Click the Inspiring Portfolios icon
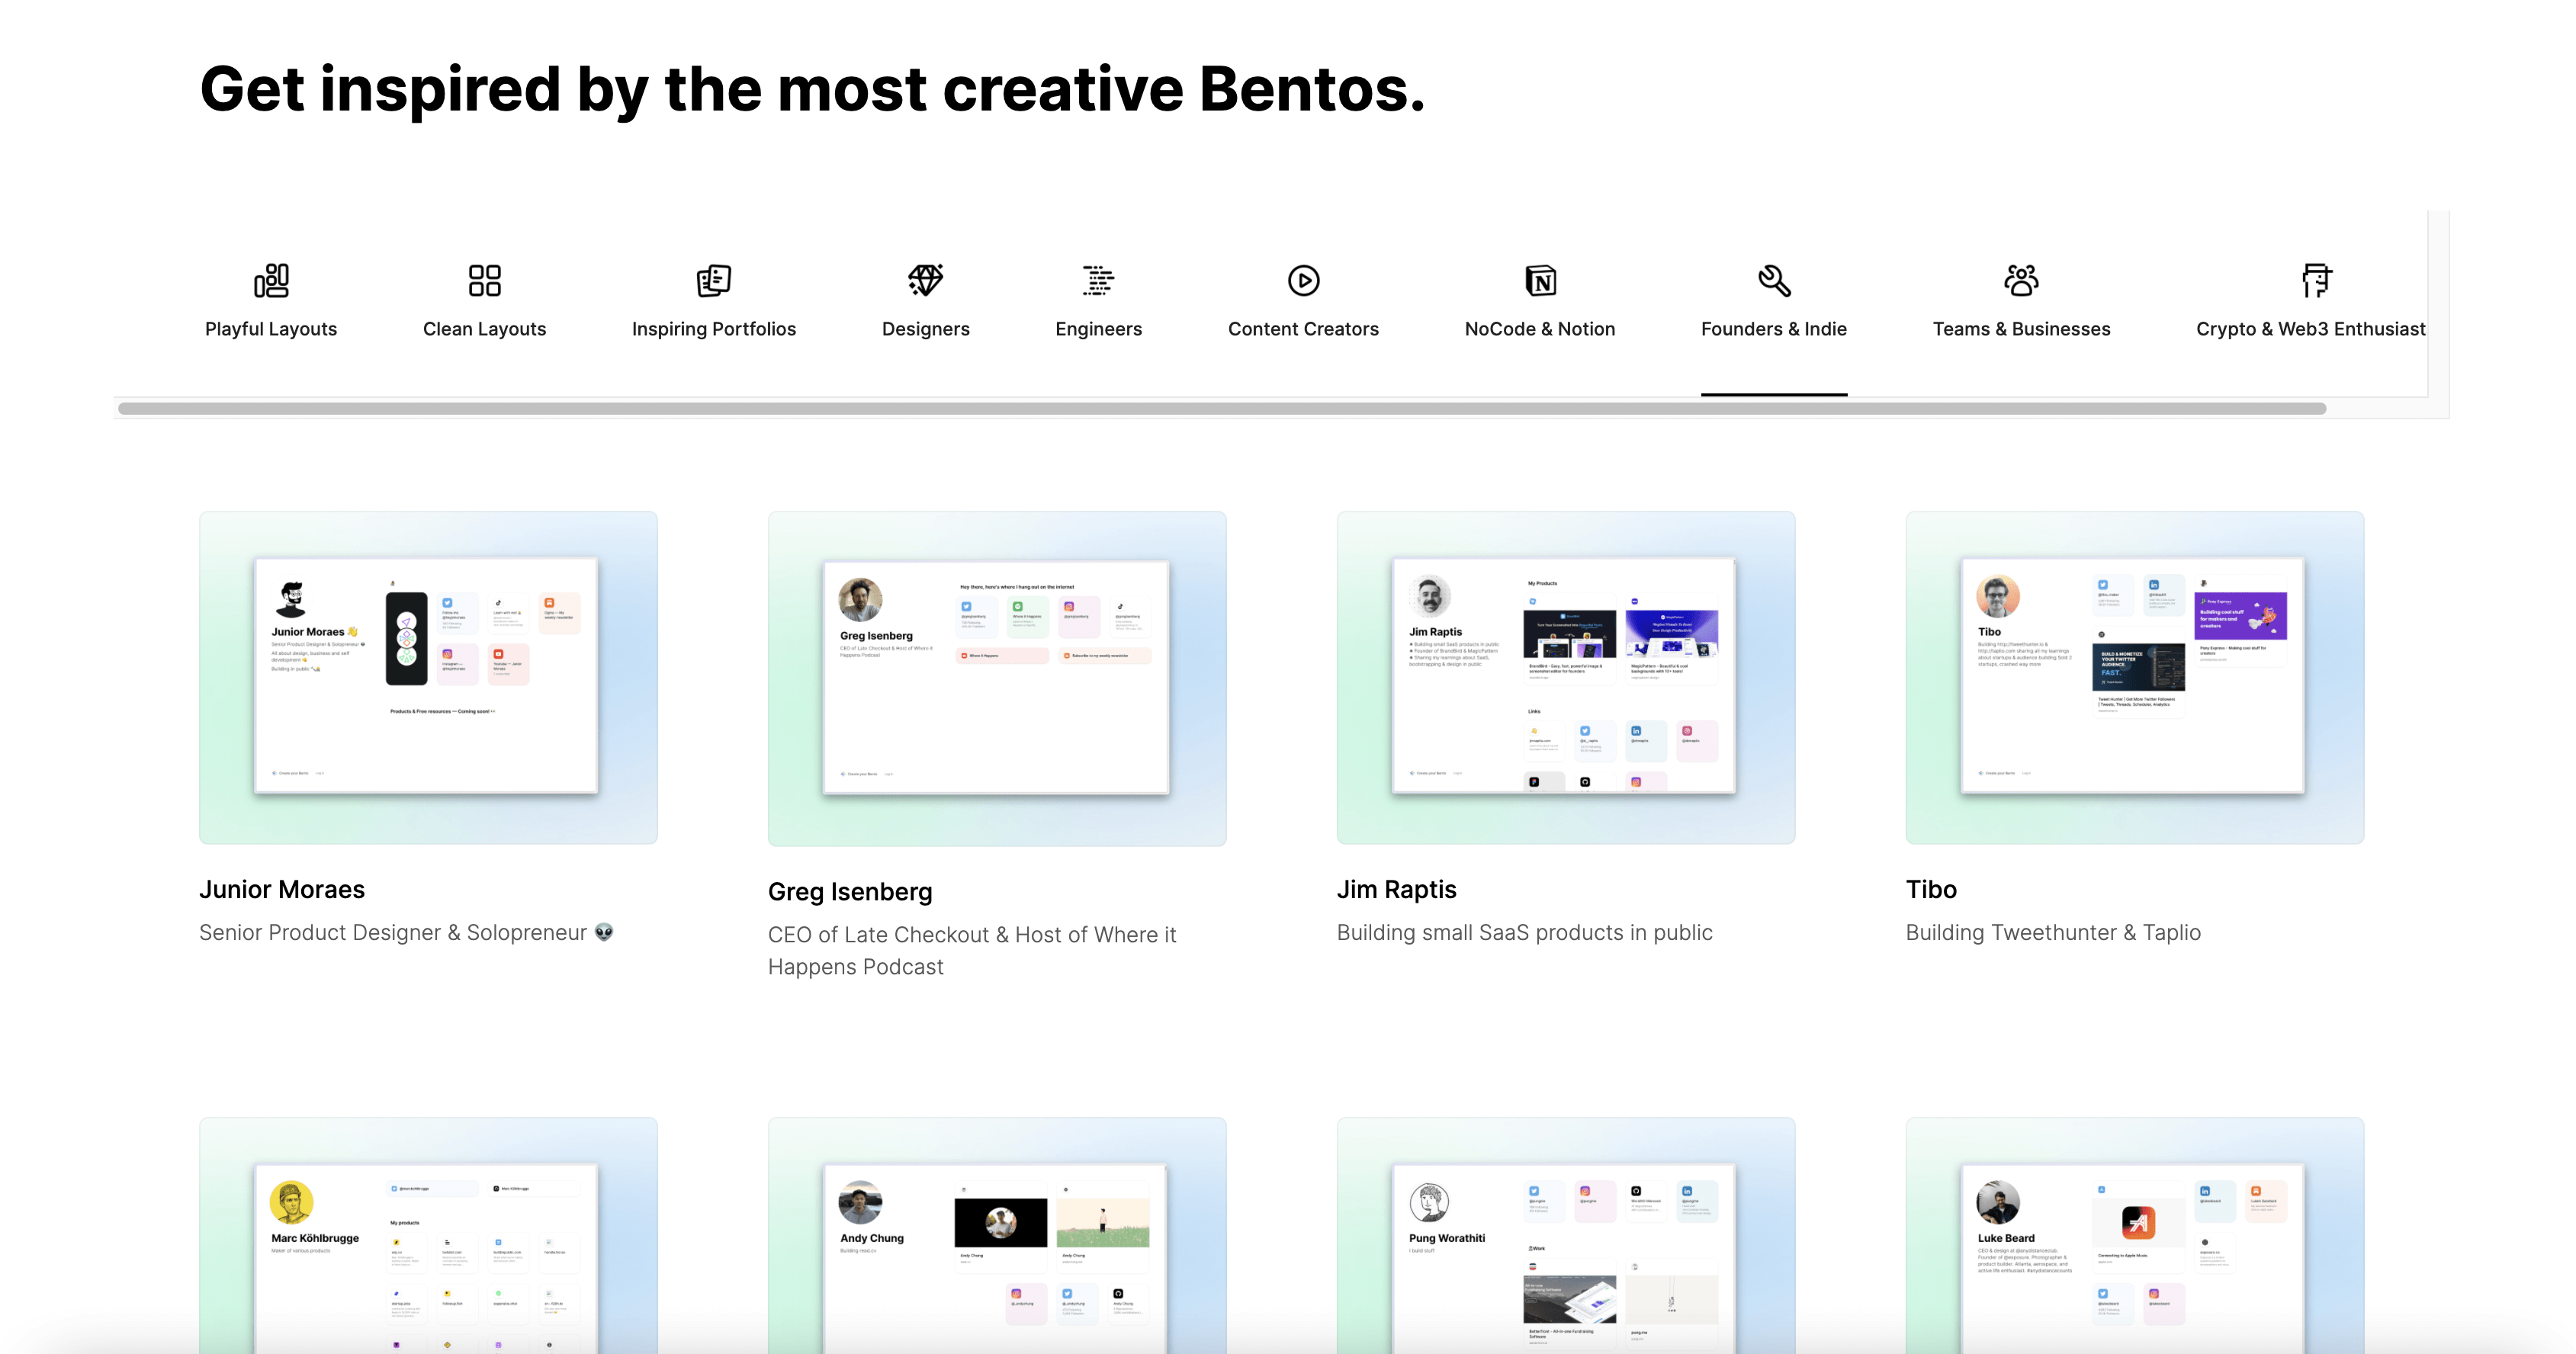This screenshot has height=1354, width=2576. [x=713, y=281]
